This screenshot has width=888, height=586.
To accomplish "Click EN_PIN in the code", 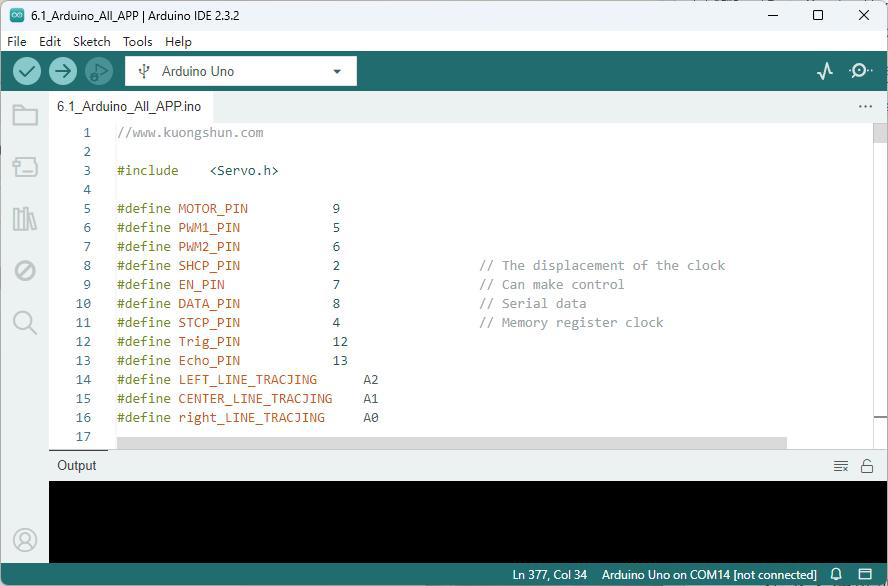I will pos(201,285).
